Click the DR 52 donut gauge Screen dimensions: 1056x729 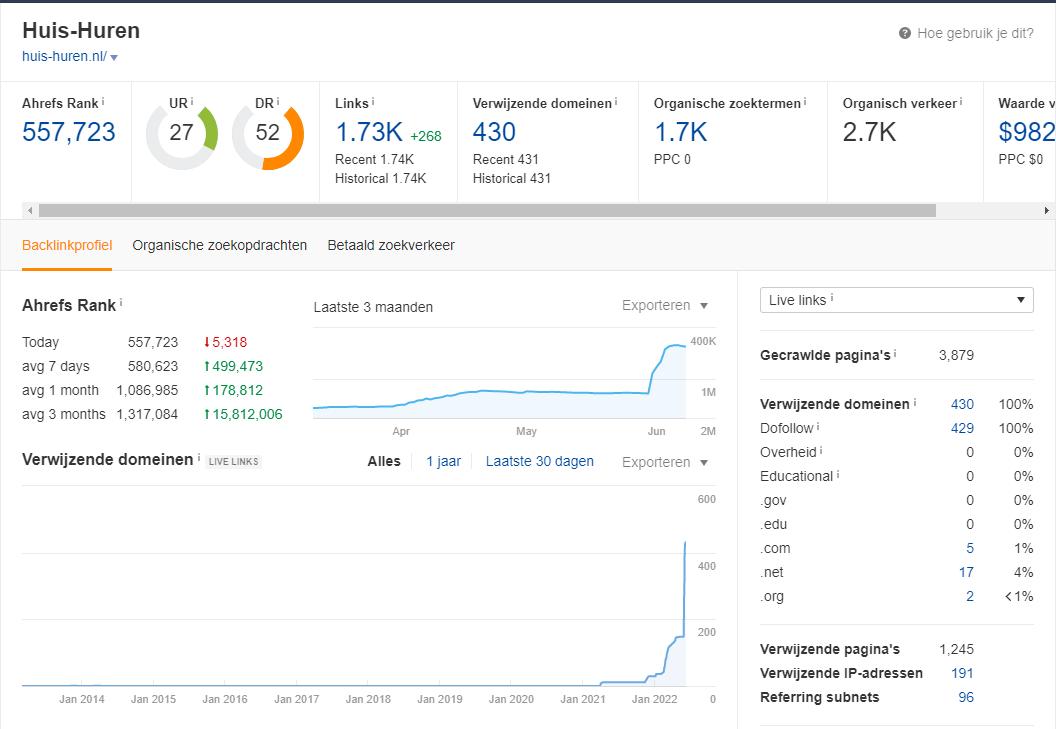pyautogui.click(x=268, y=133)
